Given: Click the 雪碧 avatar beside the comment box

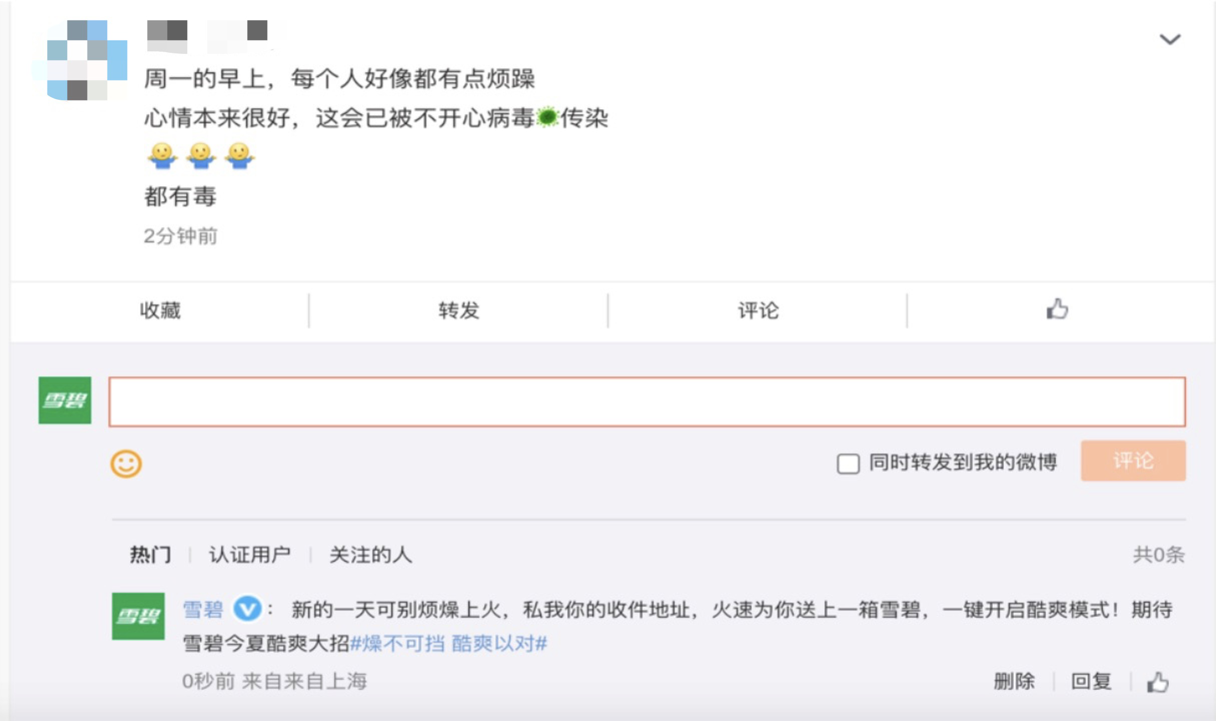Looking at the screenshot, I should [x=65, y=400].
